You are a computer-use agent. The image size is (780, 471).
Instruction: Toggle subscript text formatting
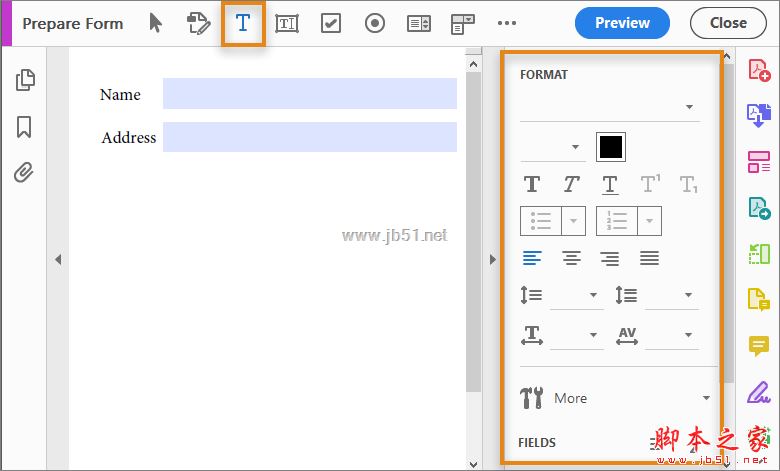pos(689,185)
